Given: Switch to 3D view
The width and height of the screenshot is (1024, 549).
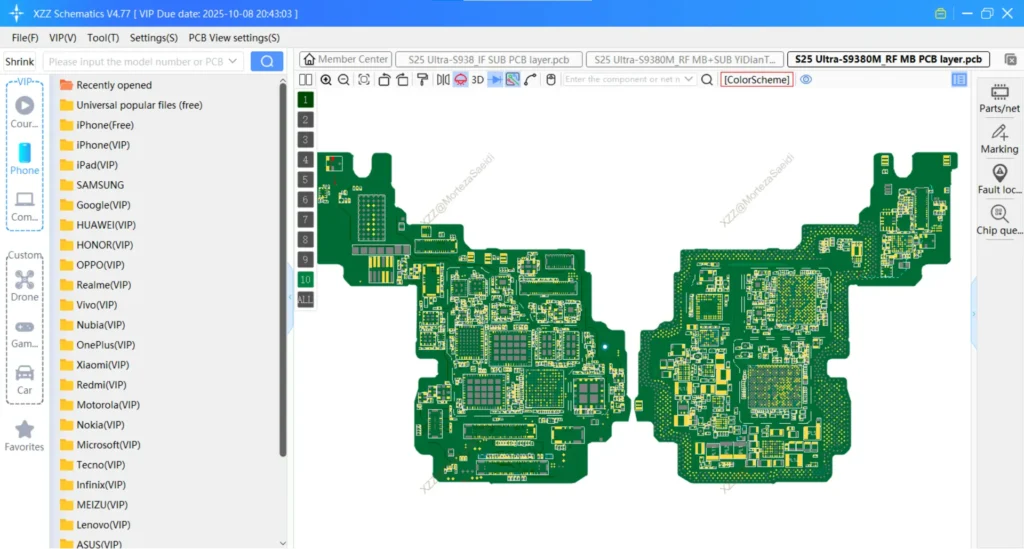Looking at the screenshot, I should pyautogui.click(x=477, y=80).
